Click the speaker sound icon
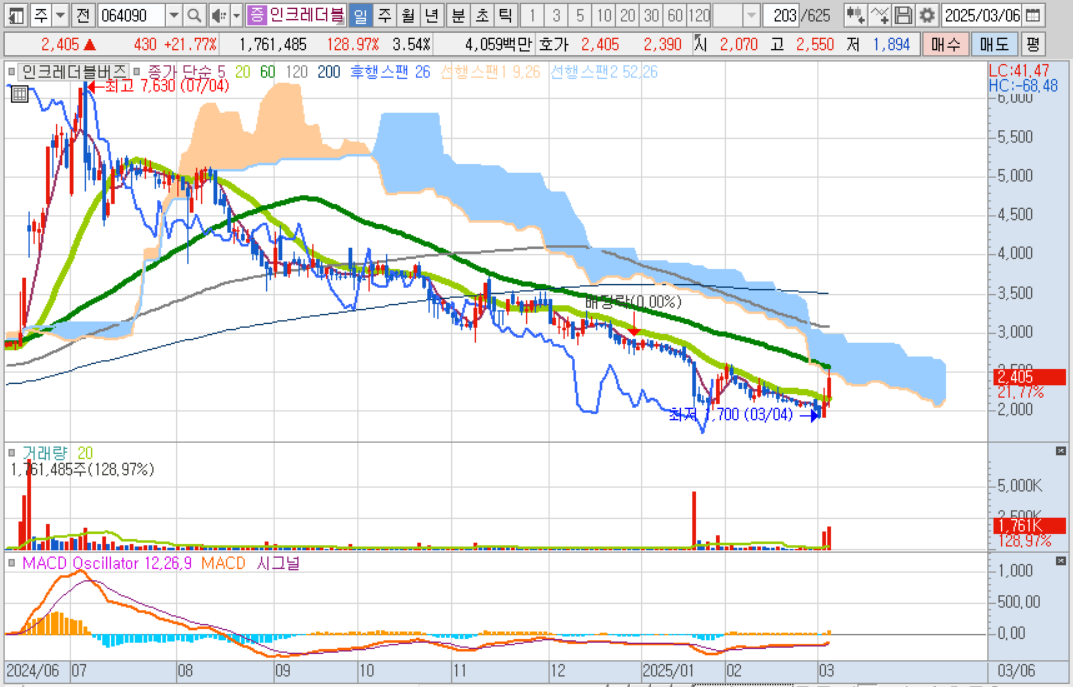The width and height of the screenshot is (1073, 687). coord(219,14)
